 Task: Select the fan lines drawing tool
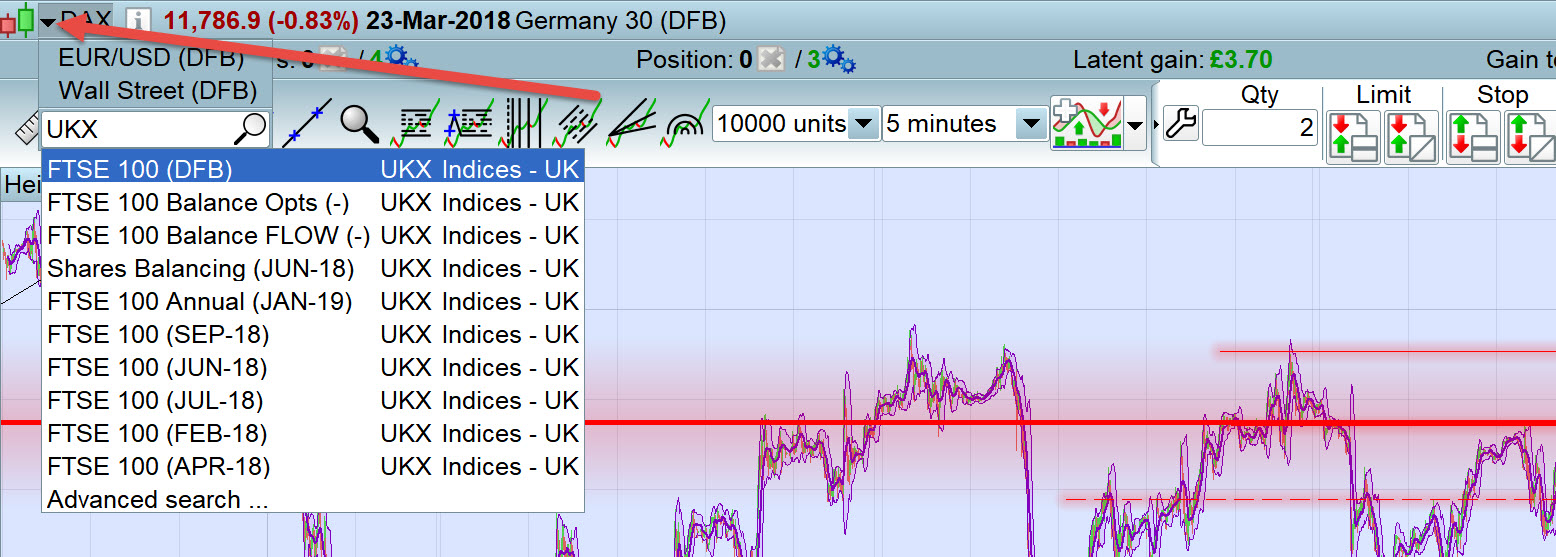632,123
